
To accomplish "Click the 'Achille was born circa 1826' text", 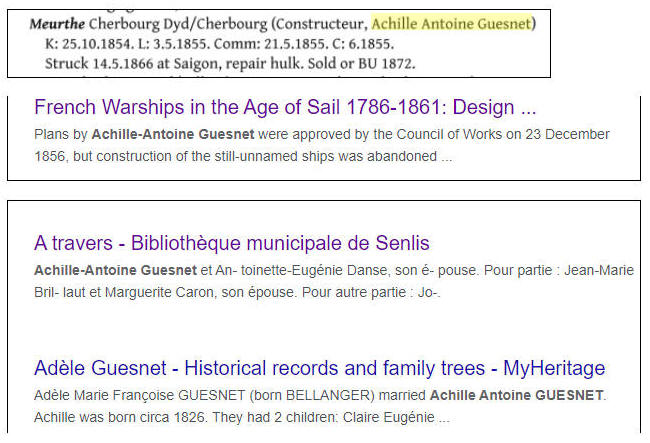I will (x=129, y=418).
